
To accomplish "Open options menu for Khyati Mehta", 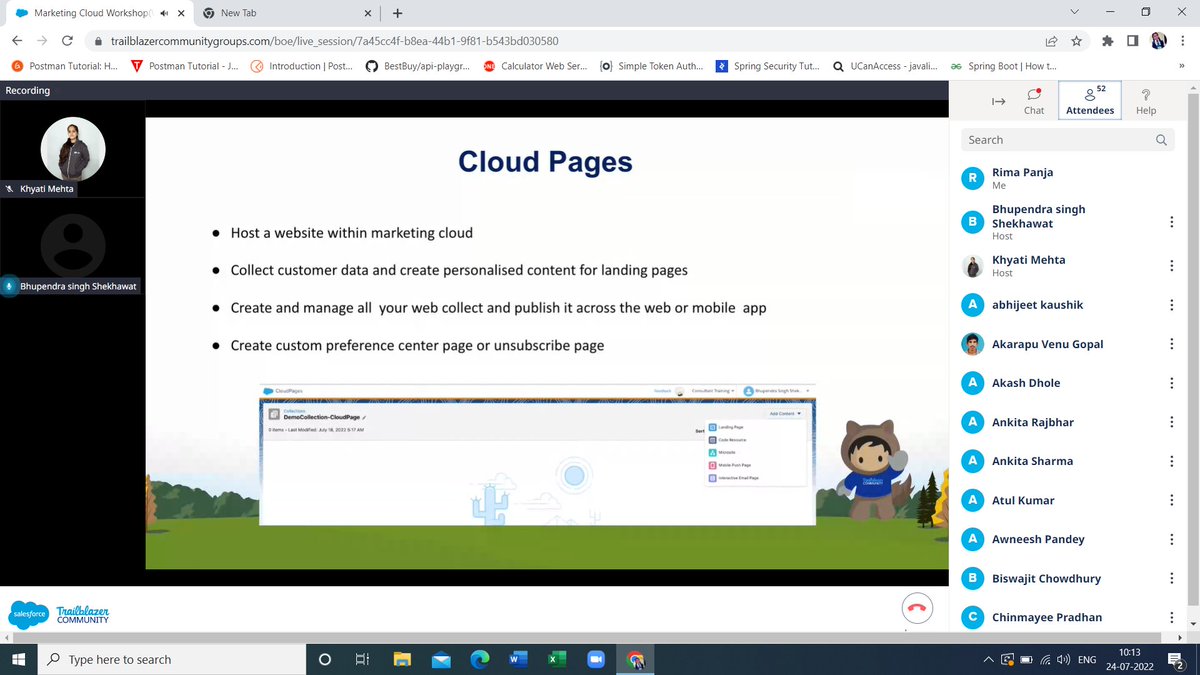I will point(1171,266).
